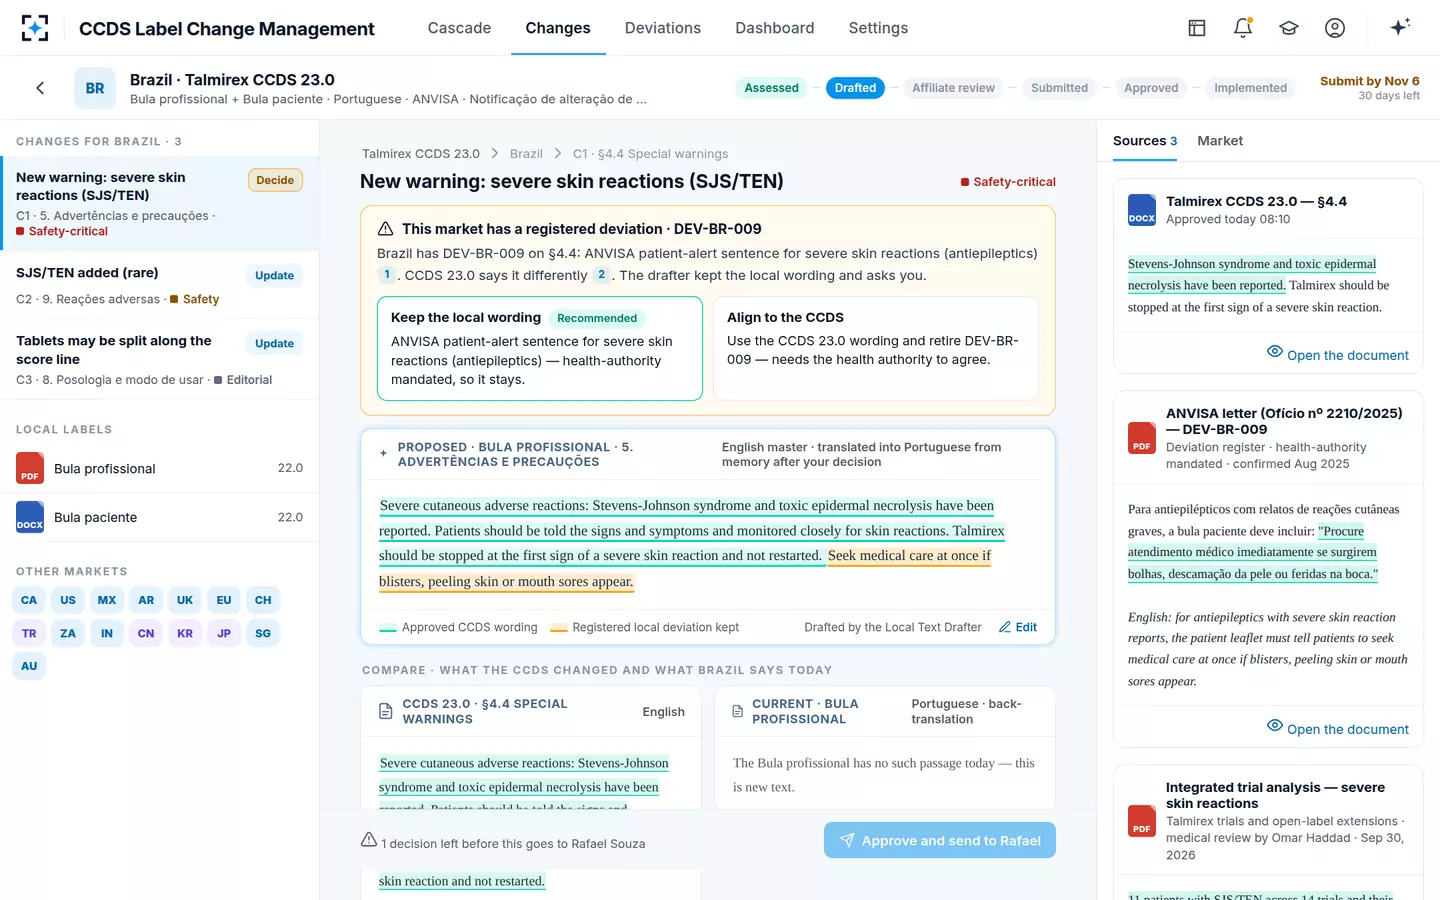Open the Changes tab
The height and width of the screenshot is (900, 1440).
558,28
